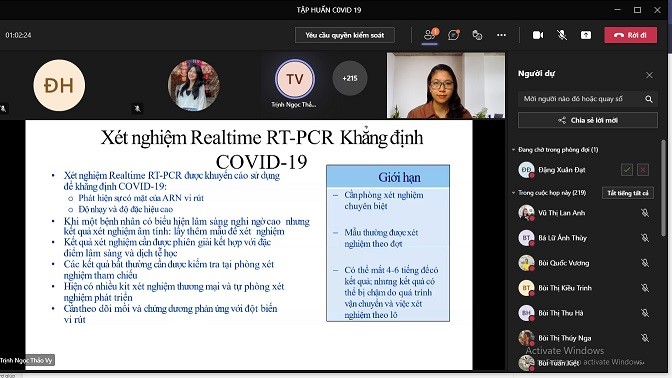
Task: Close the Người dự participants panel
Action: [x=649, y=75]
